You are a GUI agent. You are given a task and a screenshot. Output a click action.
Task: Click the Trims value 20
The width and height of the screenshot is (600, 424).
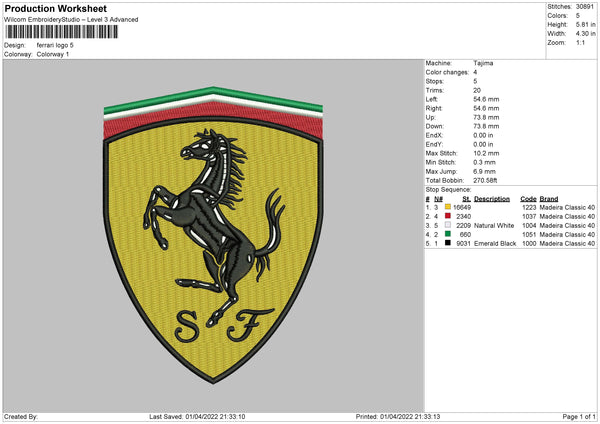point(477,90)
